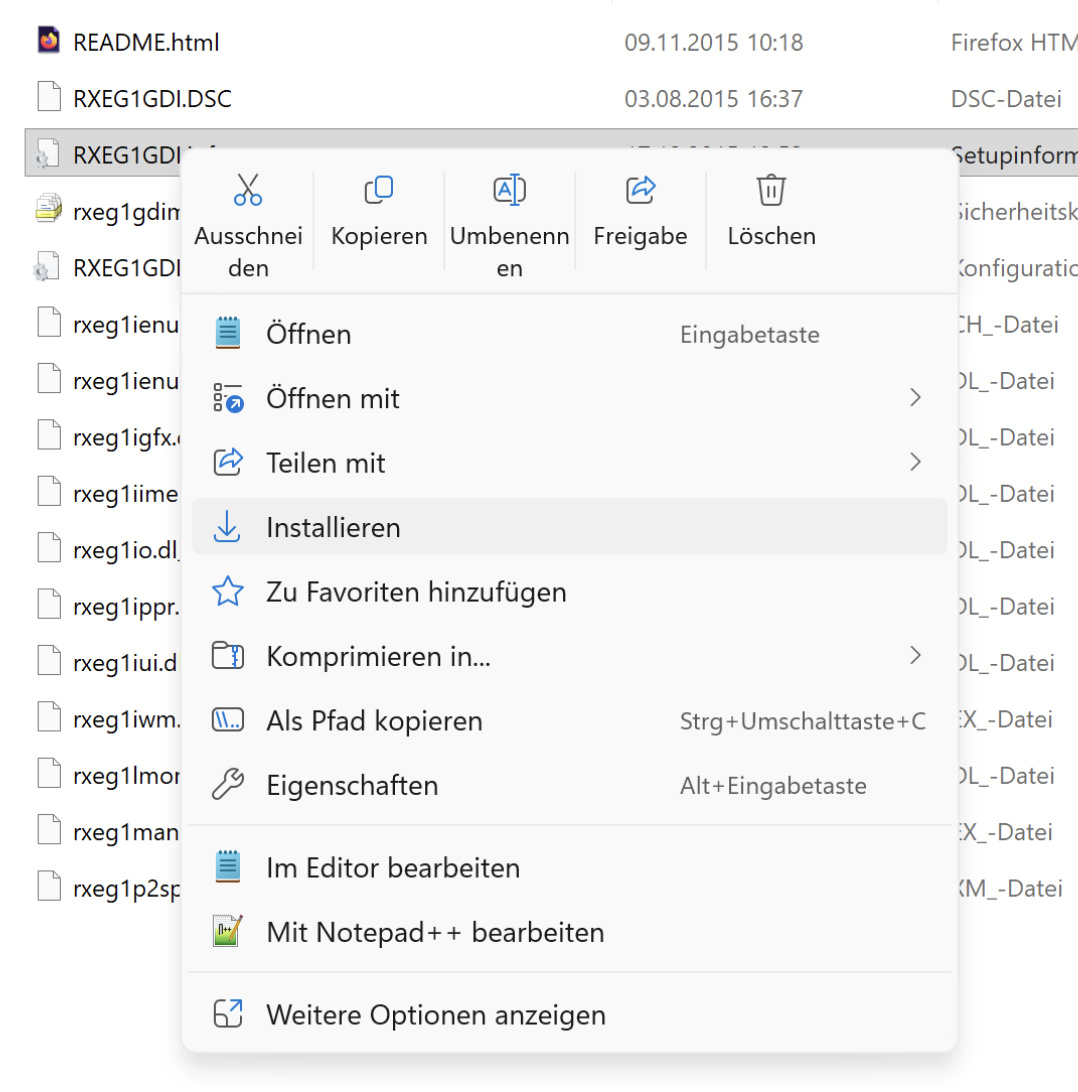Click the DSC-Datei type cell
The height and width of the screenshot is (1092, 1078).
pos(1006,99)
